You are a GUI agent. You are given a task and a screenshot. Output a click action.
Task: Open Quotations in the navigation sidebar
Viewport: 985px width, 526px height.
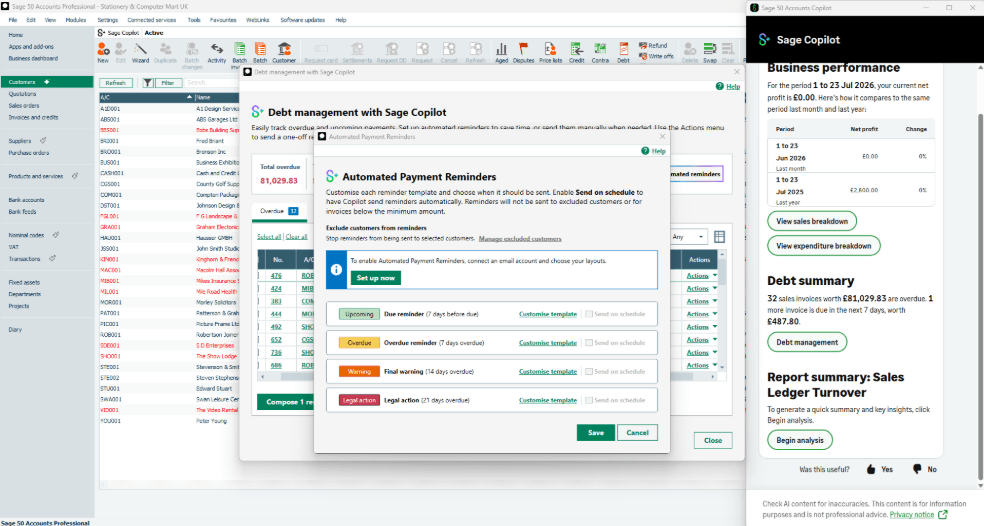tap(23, 94)
